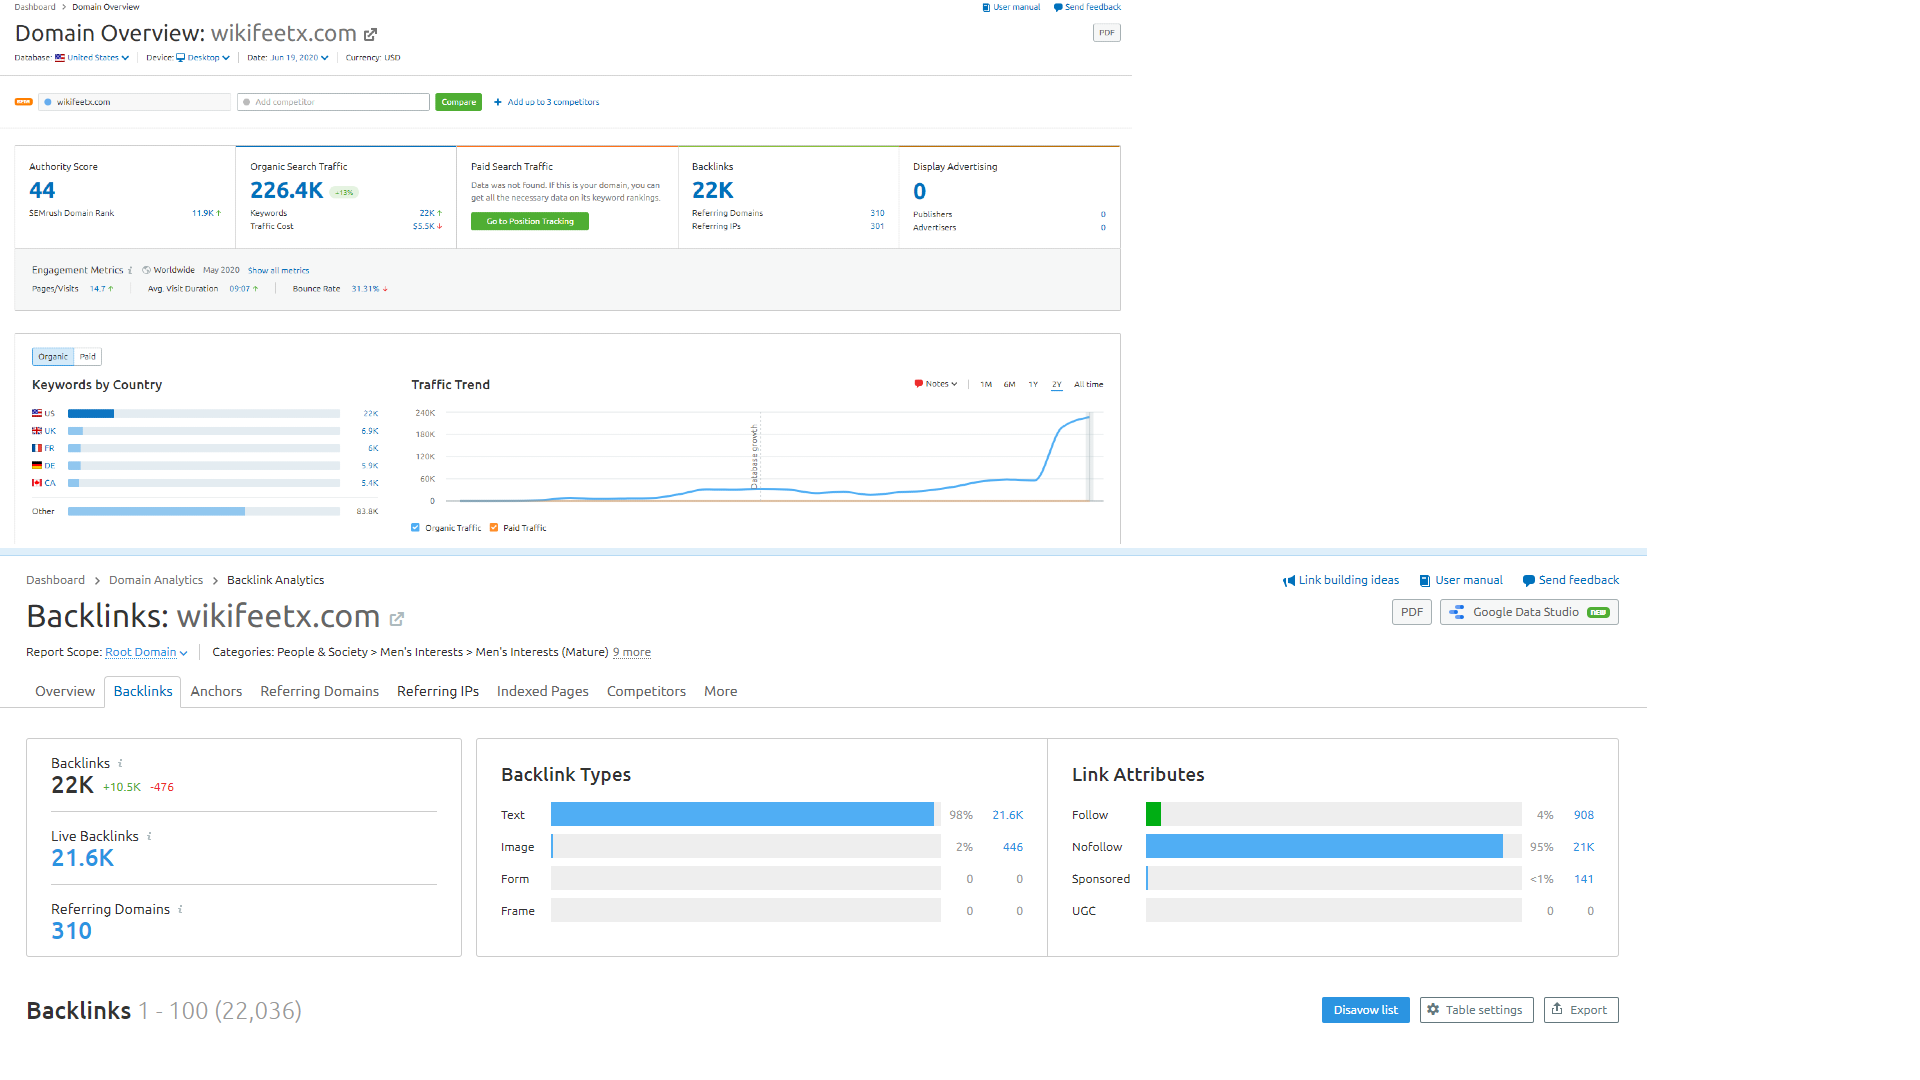Expand the 9 more categories link
Image resolution: width=1920 pixels, height=1080 pixels.
(632, 653)
